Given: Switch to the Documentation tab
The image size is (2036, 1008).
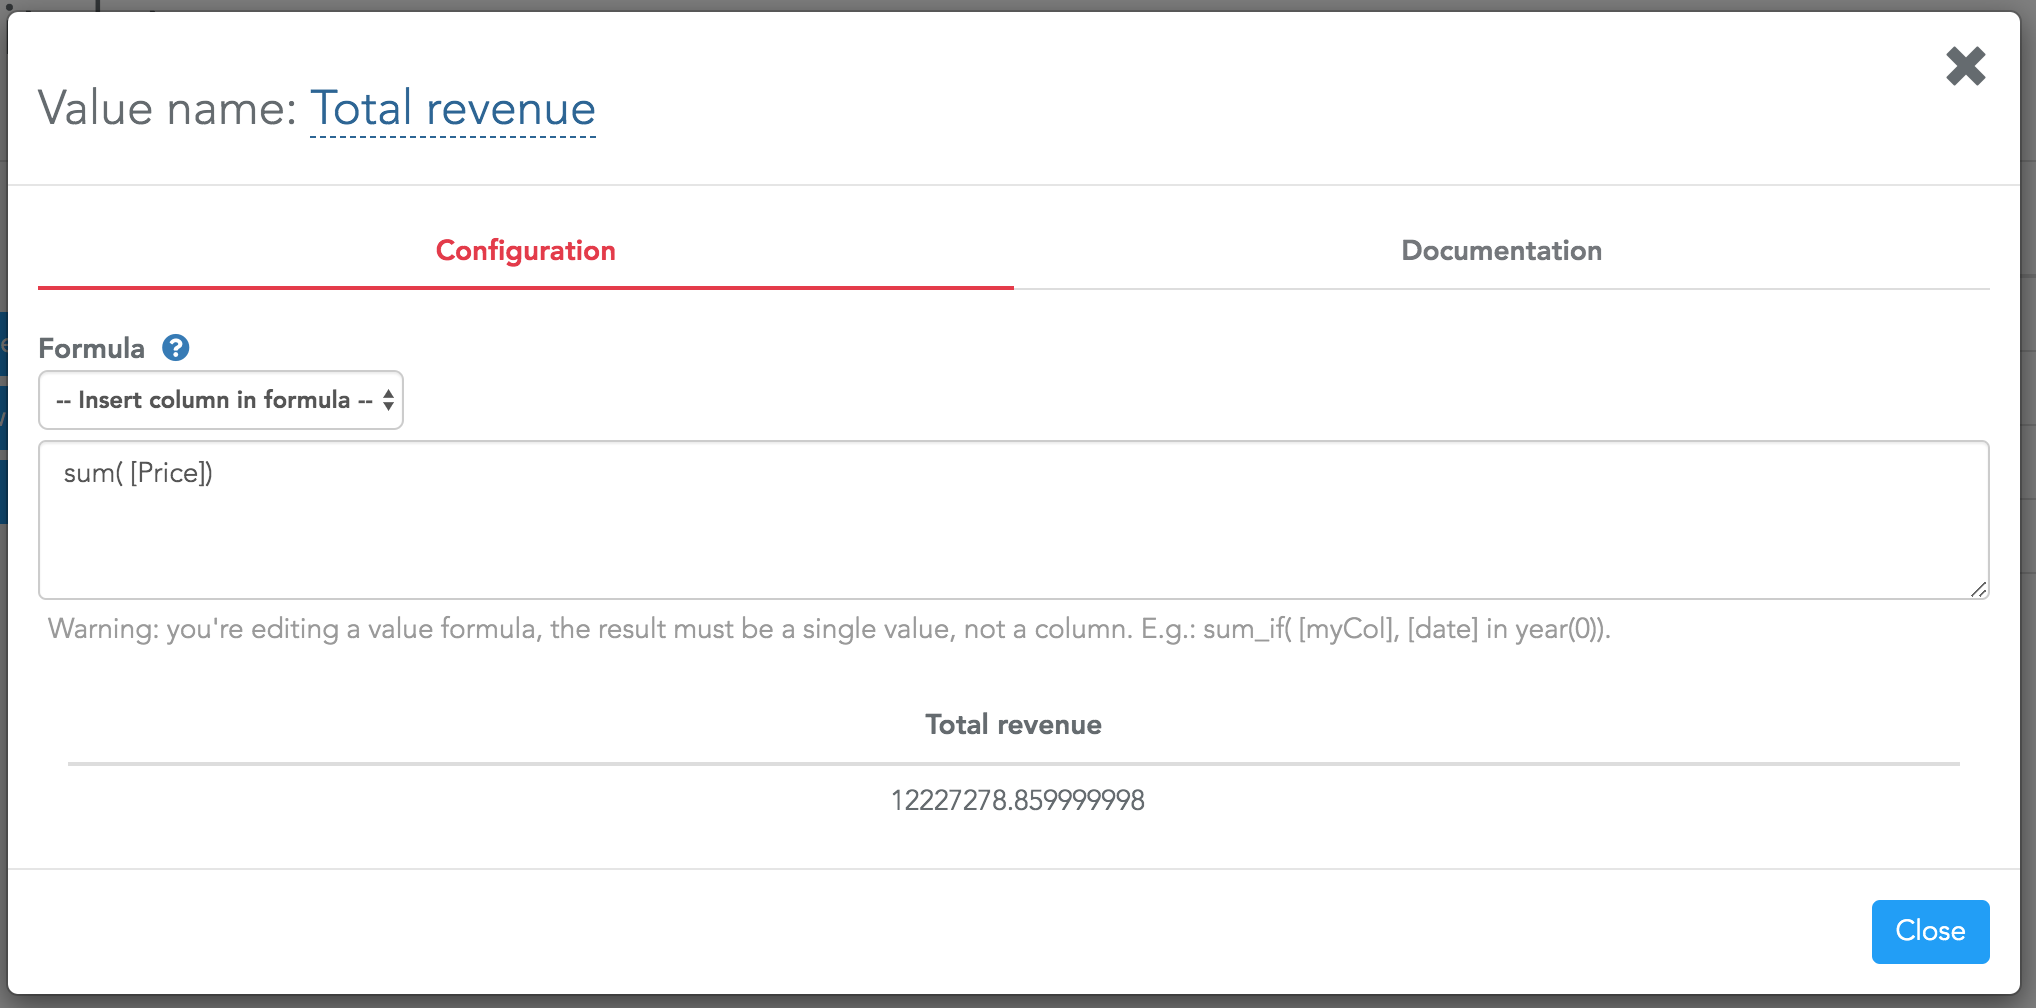Looking at the screenshot, I should pyautogui.click(x=1501, y=251).
